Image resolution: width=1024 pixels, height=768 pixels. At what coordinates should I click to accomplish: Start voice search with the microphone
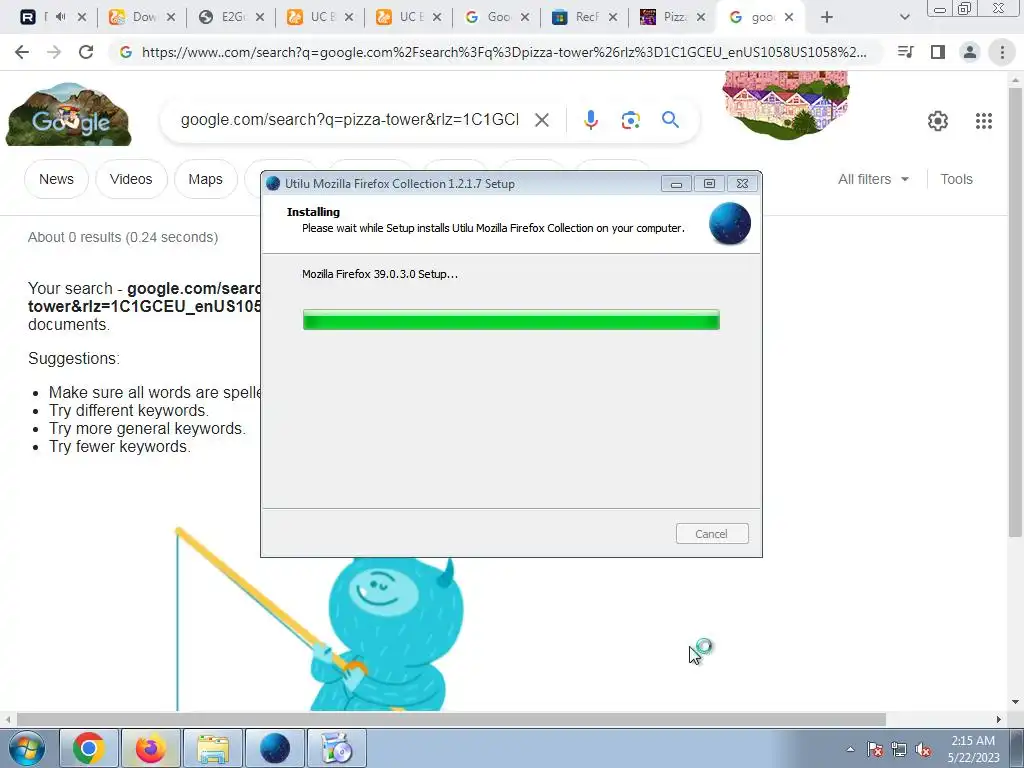click(x=590, y=120)
